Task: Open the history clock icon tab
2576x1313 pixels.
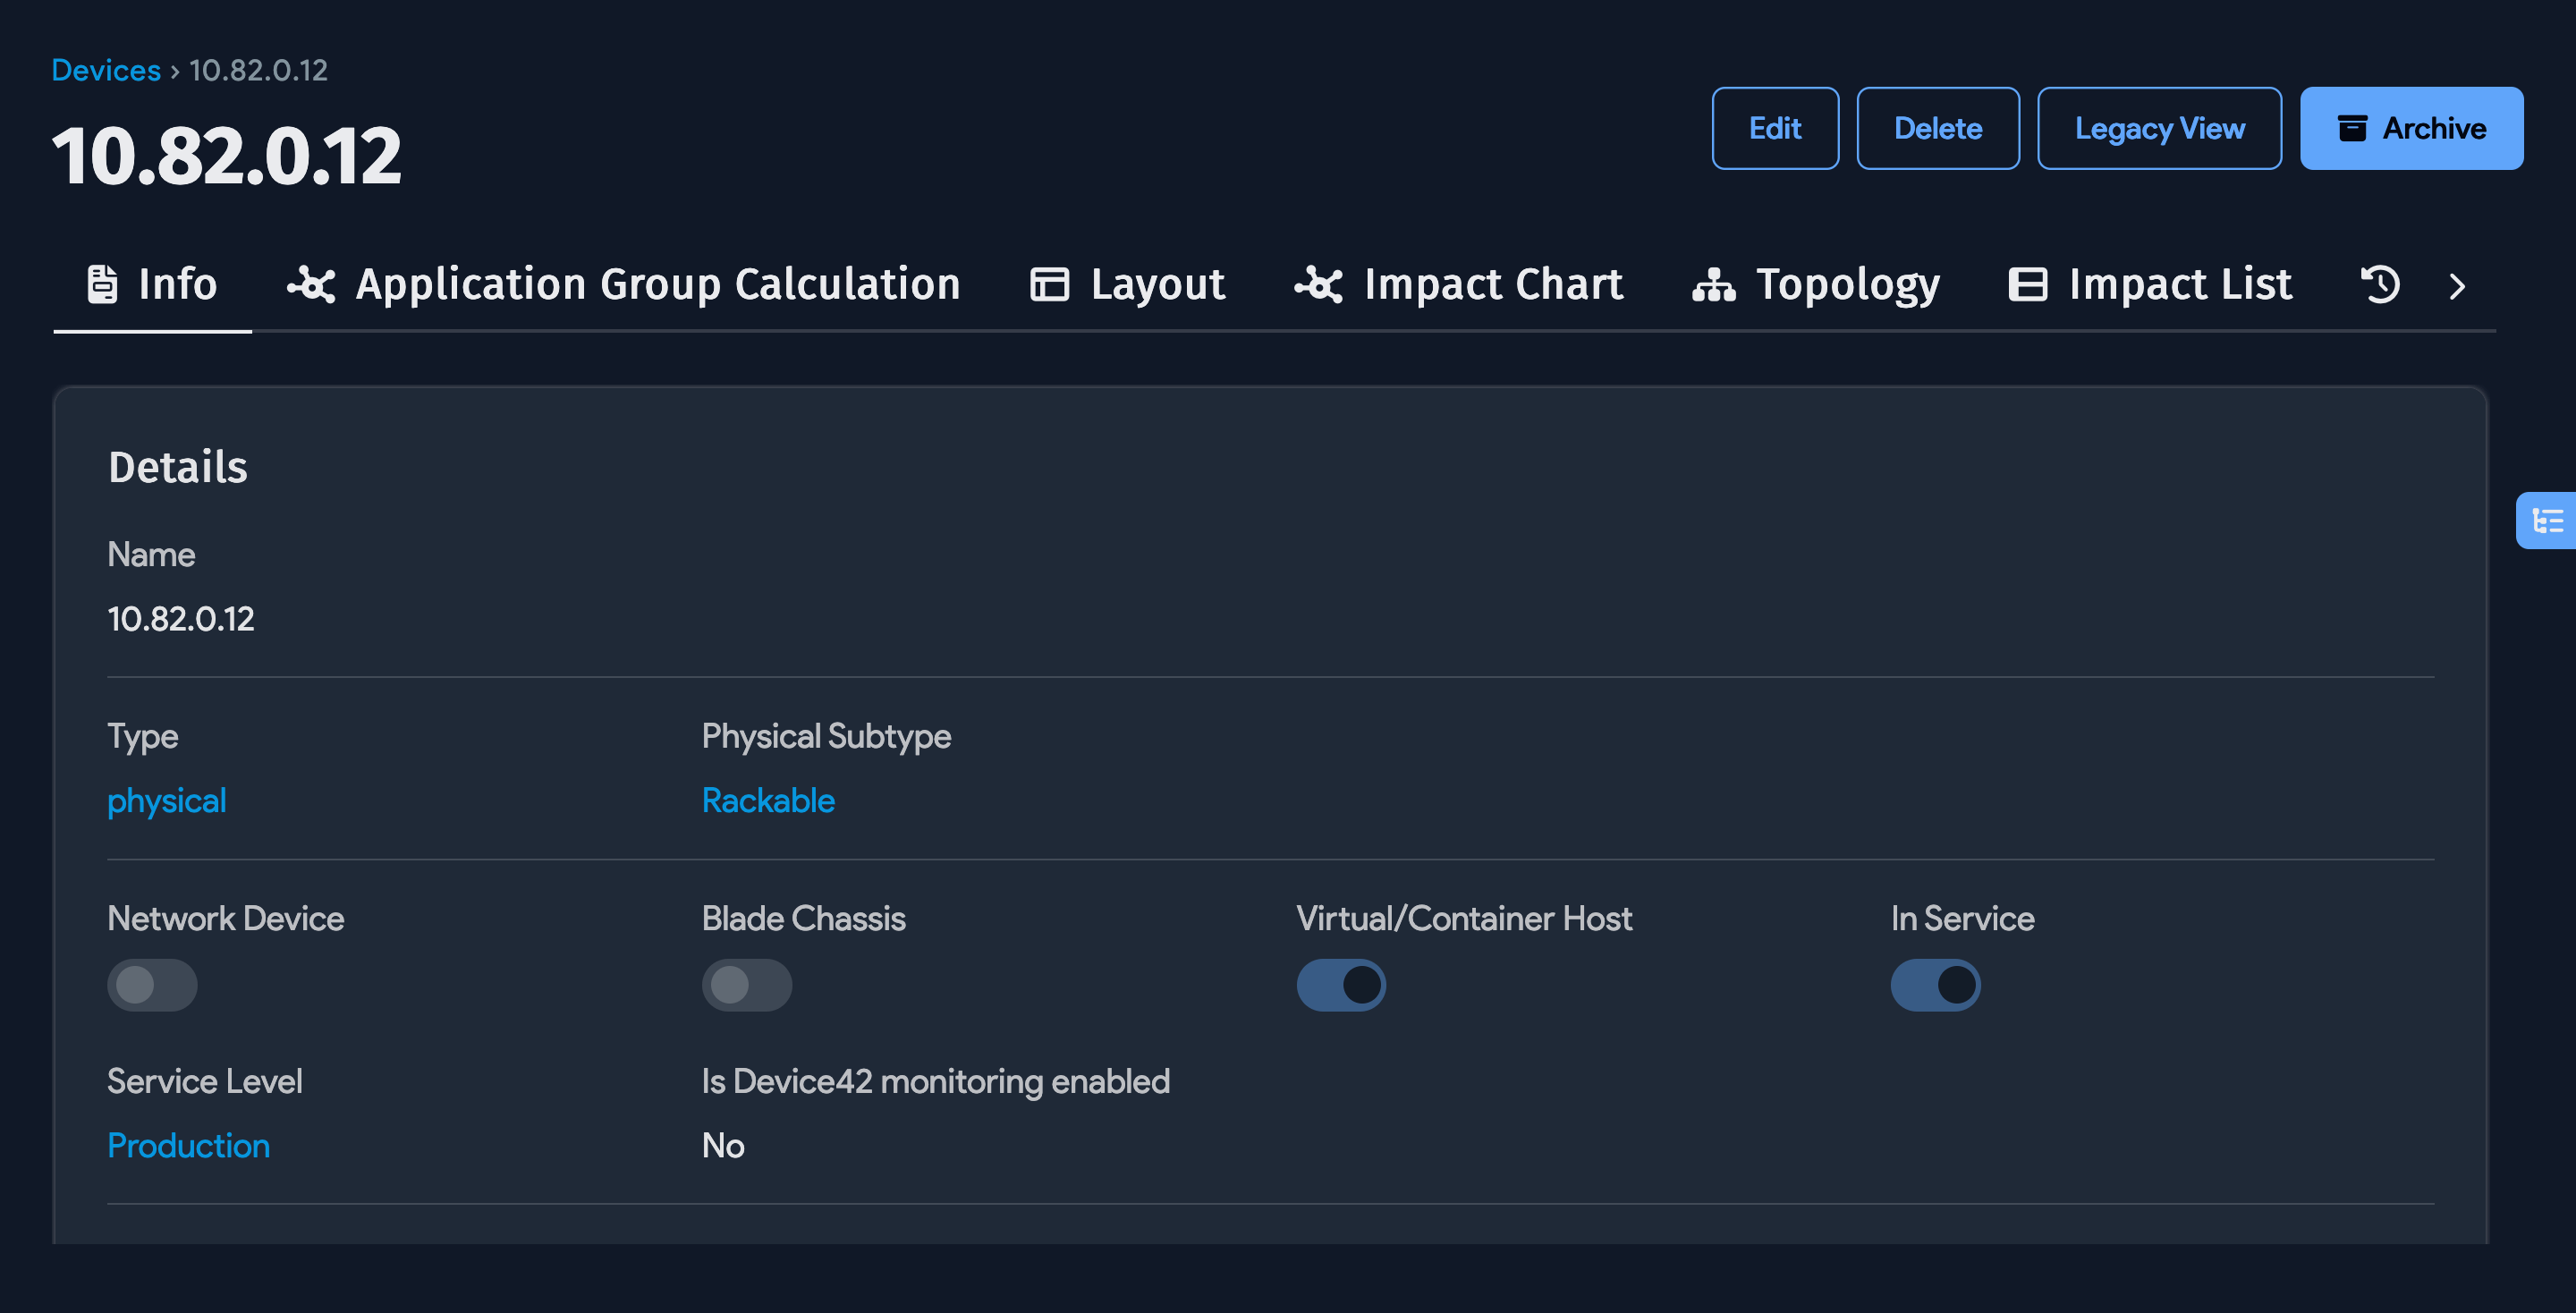Action: pyautogui.click(x=2380, y=284)
